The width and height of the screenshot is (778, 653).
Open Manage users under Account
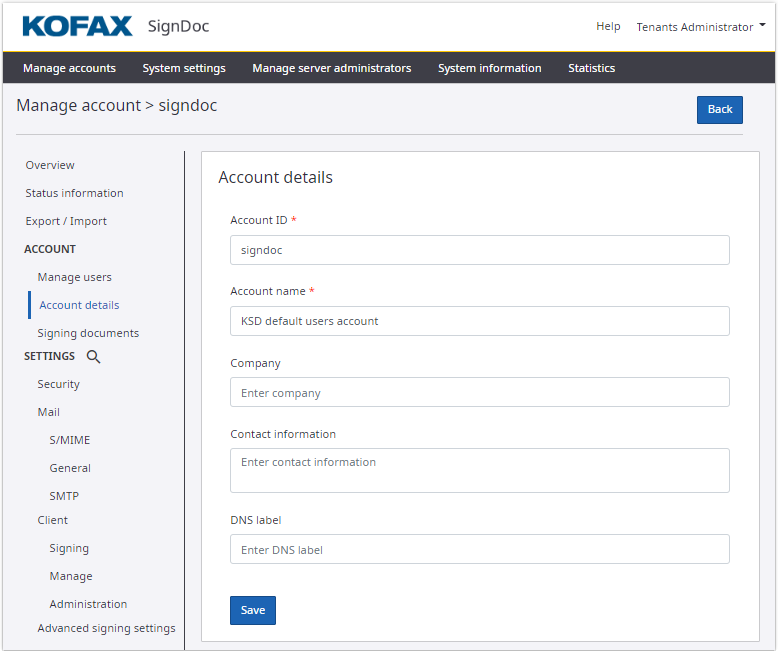click(x=75, y=277)
